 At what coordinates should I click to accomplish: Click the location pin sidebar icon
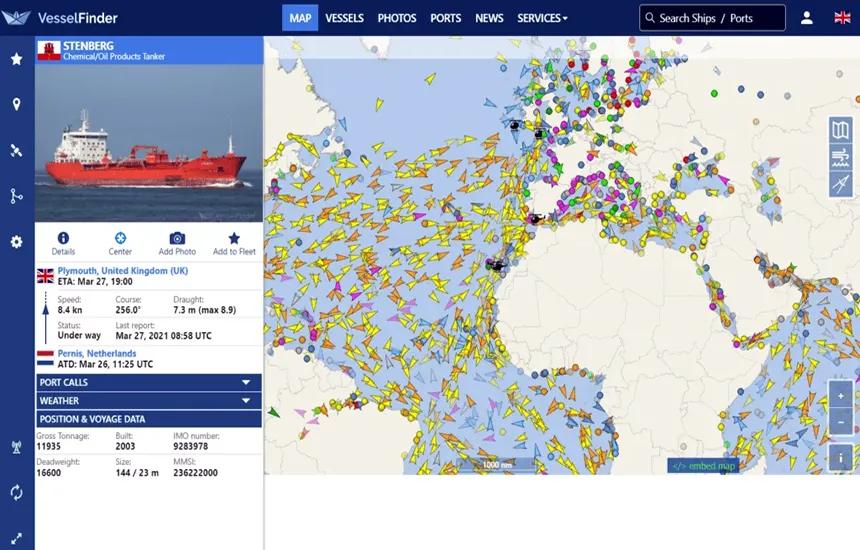(16, 105)
